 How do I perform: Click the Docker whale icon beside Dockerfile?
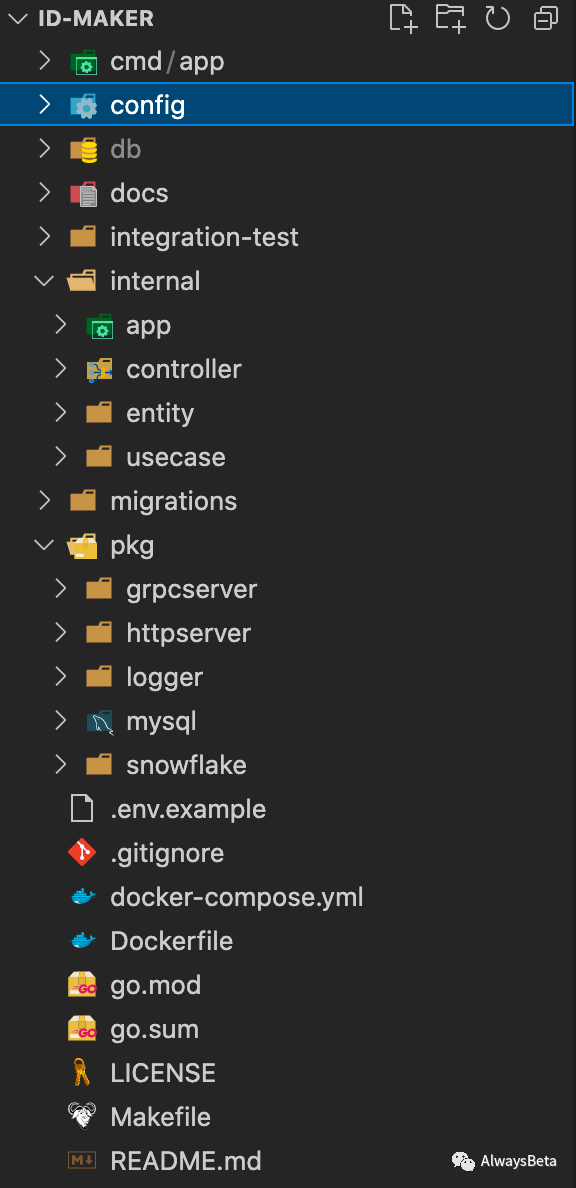point(83,941)
